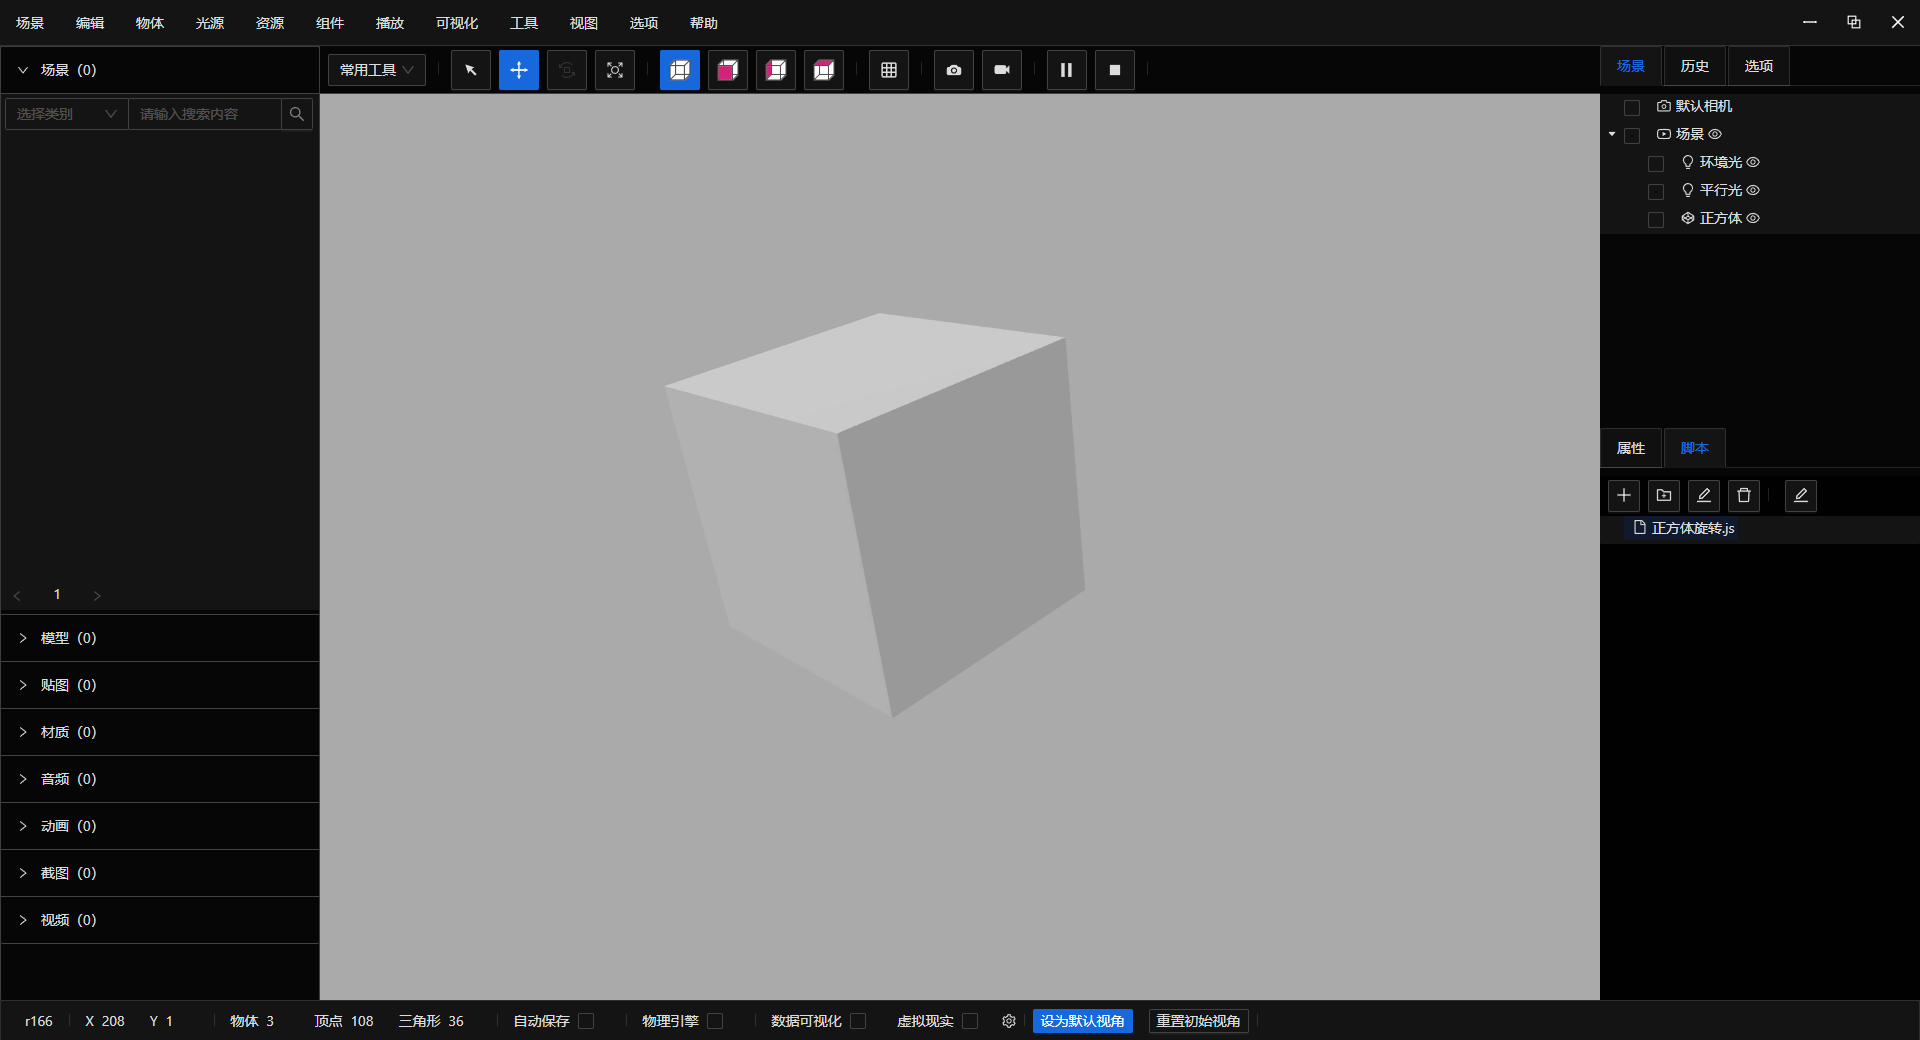This screenshot has height=1040, width=1920.
Task: Expand the 模型 (0) section
Action: tap(68, 638)
